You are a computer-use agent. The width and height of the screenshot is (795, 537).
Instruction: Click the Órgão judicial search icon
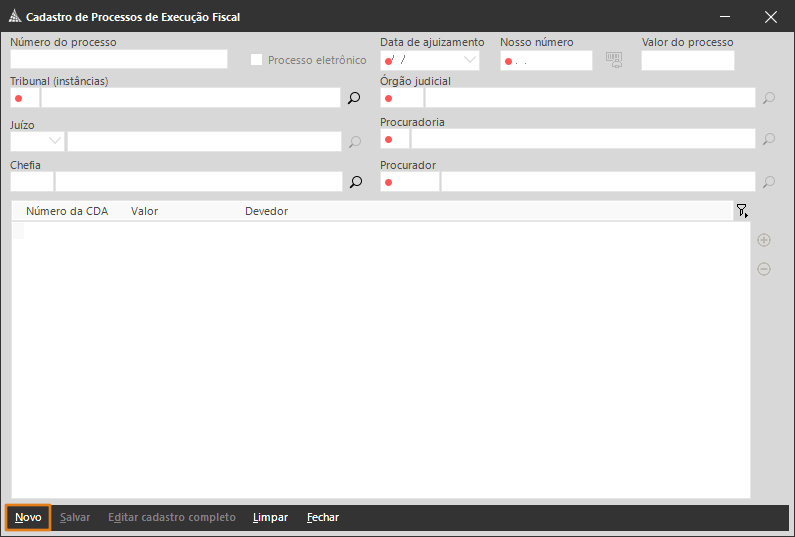click(x=768, y=98)
